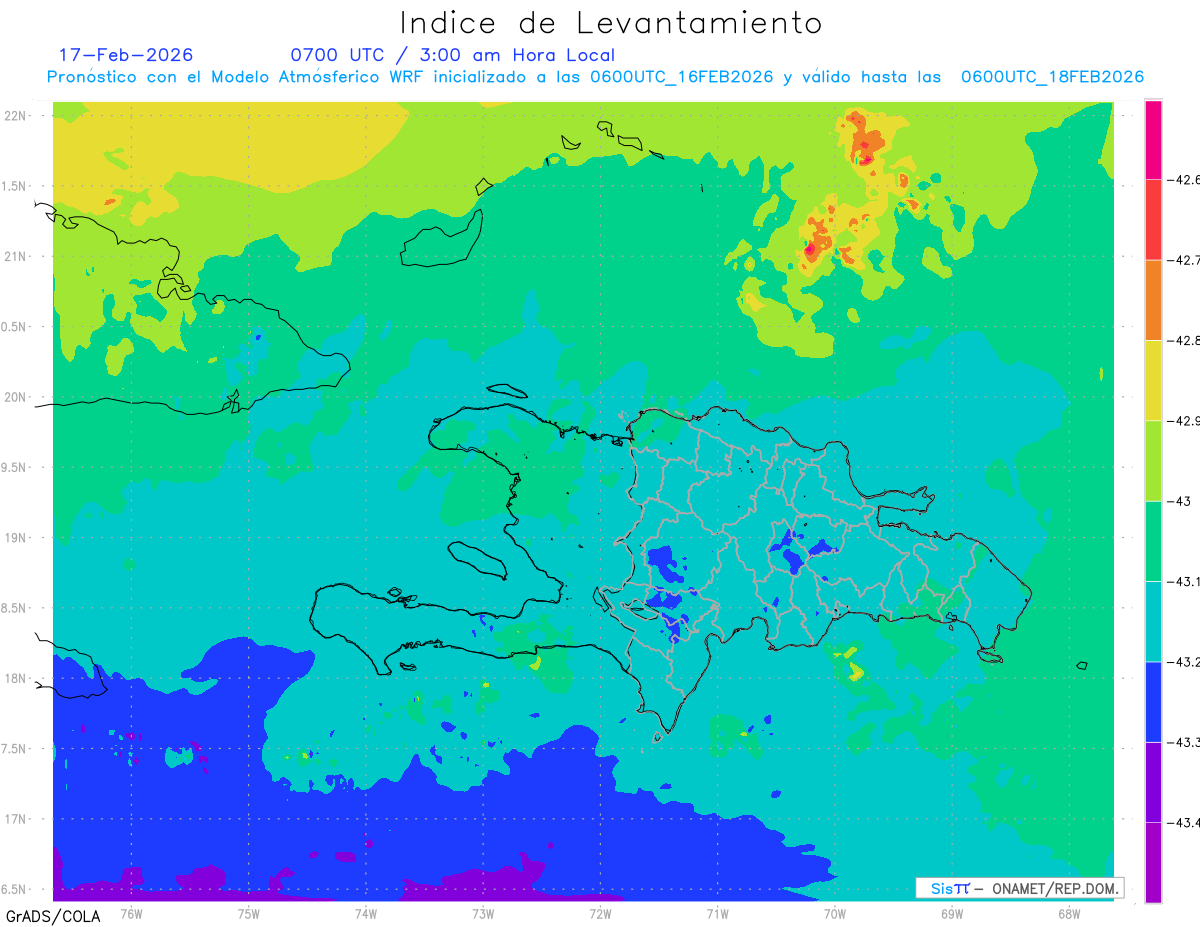Click the '71W' longitude label
The image size is (1200, 927).
pyautogui.click(x=717, y=913)
